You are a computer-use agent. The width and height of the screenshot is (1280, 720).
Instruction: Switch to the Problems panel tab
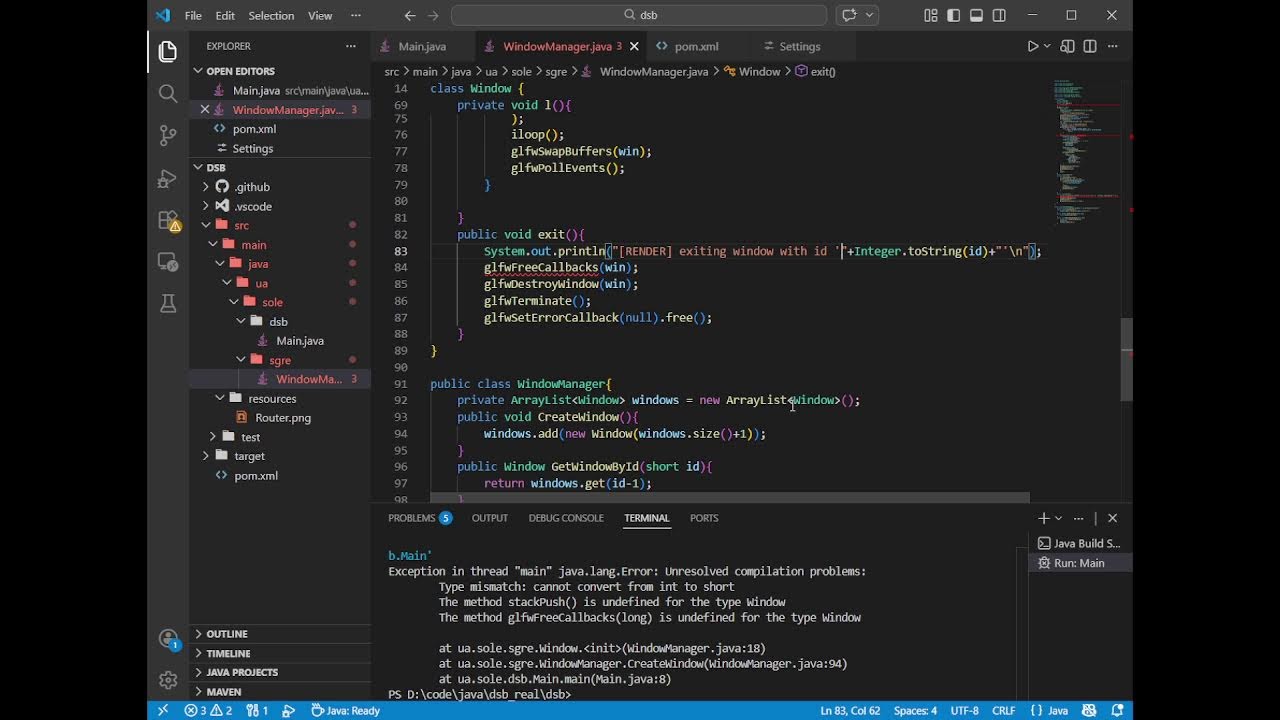420,518
